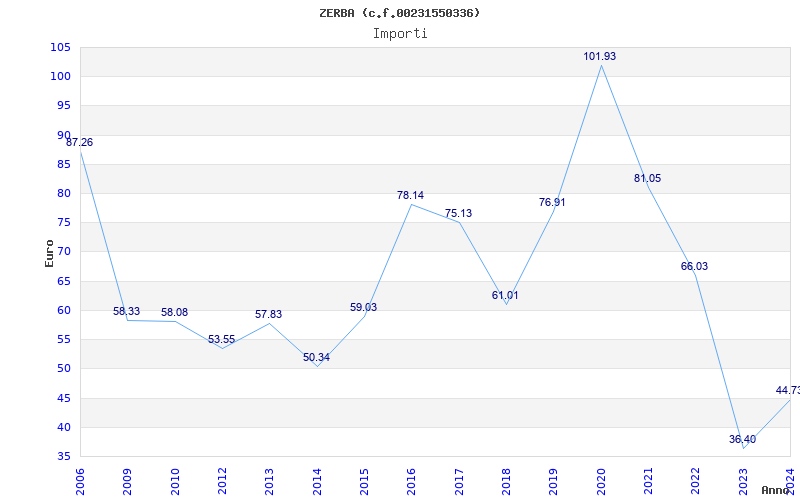Select the 58.08 data point label
Screen dimensions: 800x500
coord(174,312)
